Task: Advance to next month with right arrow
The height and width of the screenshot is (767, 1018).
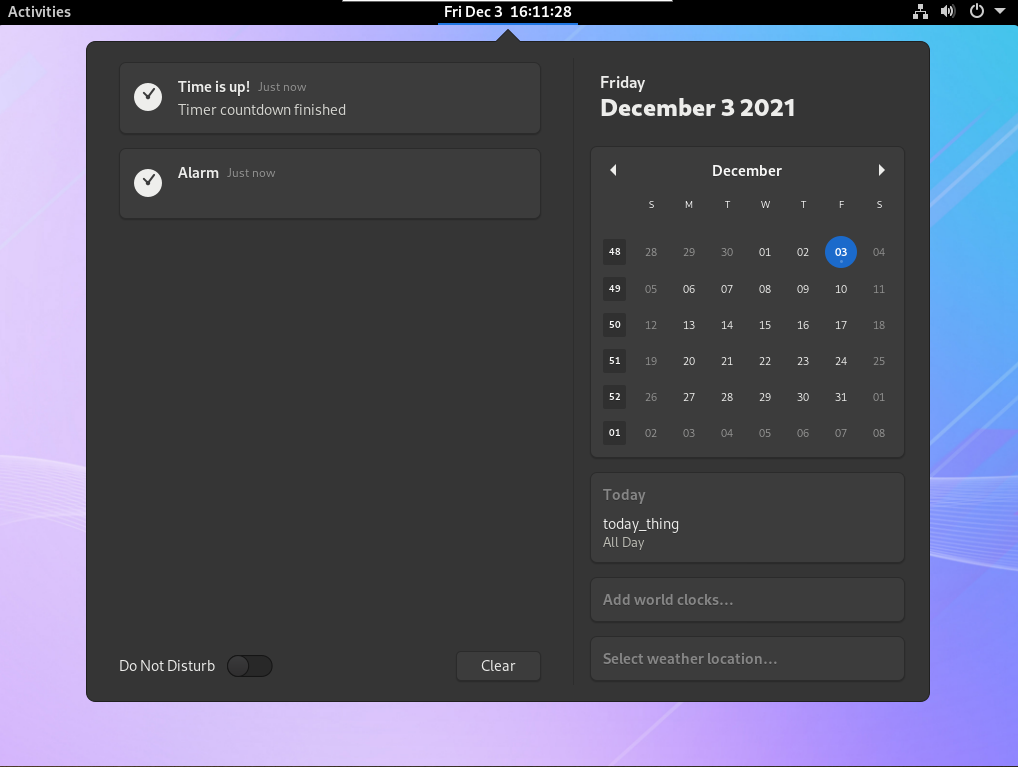Action: [x=881, y=170]
